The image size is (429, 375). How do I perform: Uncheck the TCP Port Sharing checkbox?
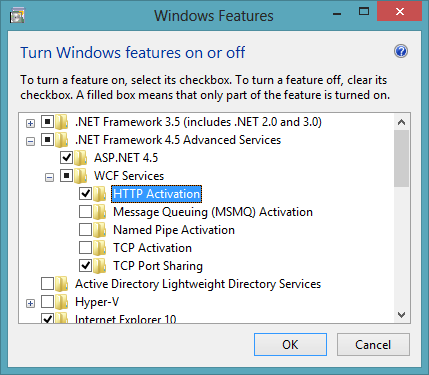85,265
